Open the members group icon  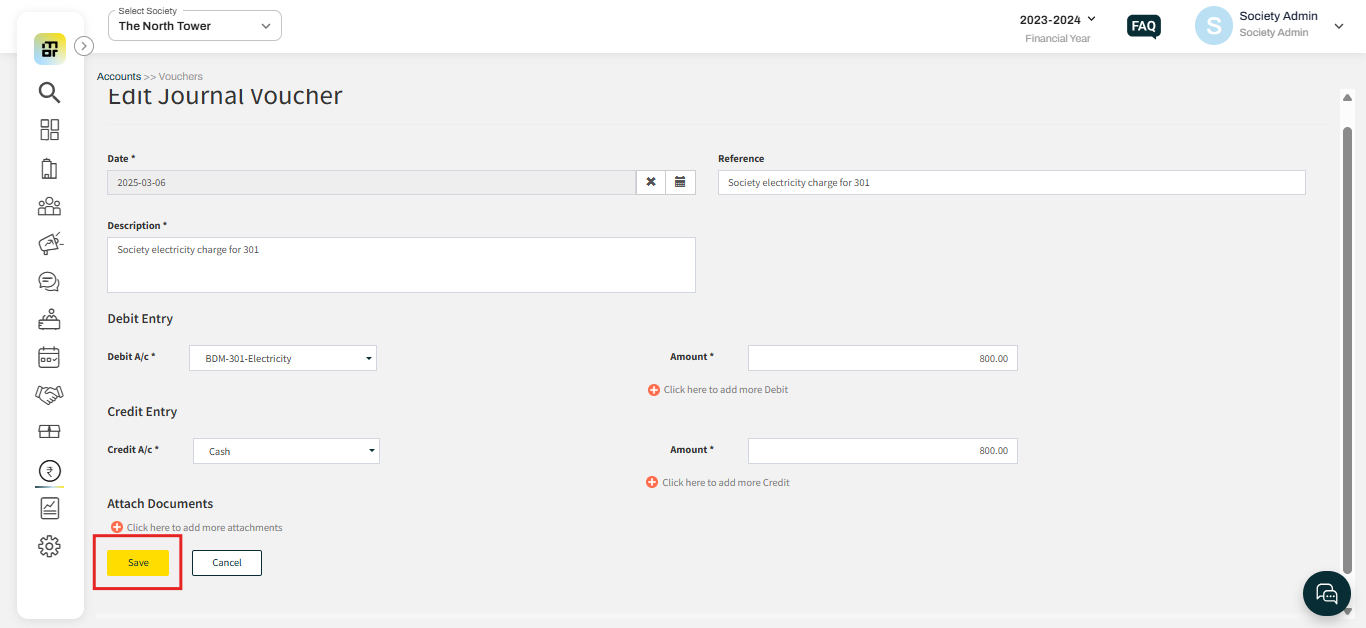49,206
